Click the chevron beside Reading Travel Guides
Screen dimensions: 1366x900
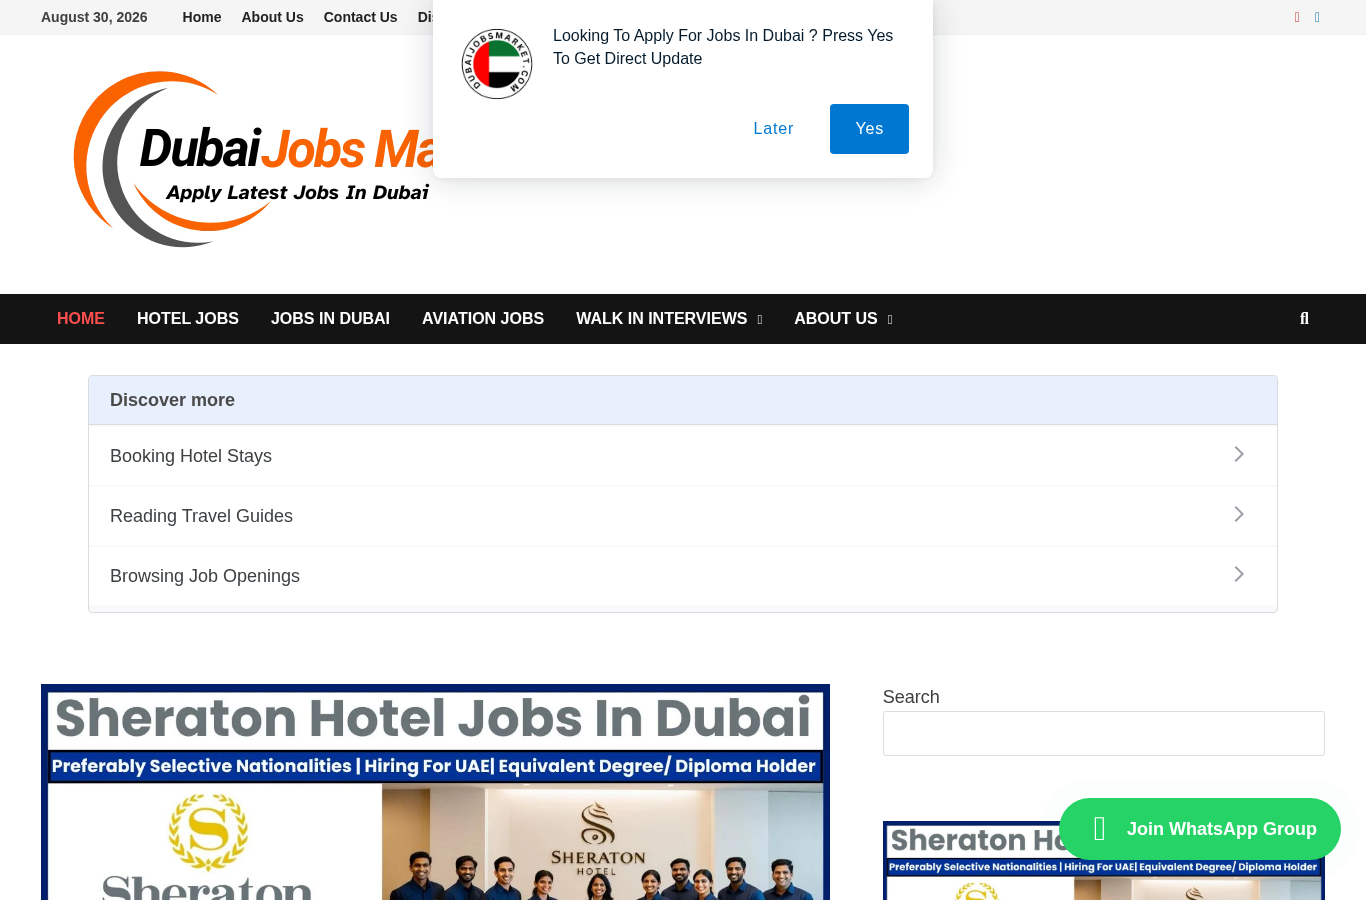[1239, 515]
